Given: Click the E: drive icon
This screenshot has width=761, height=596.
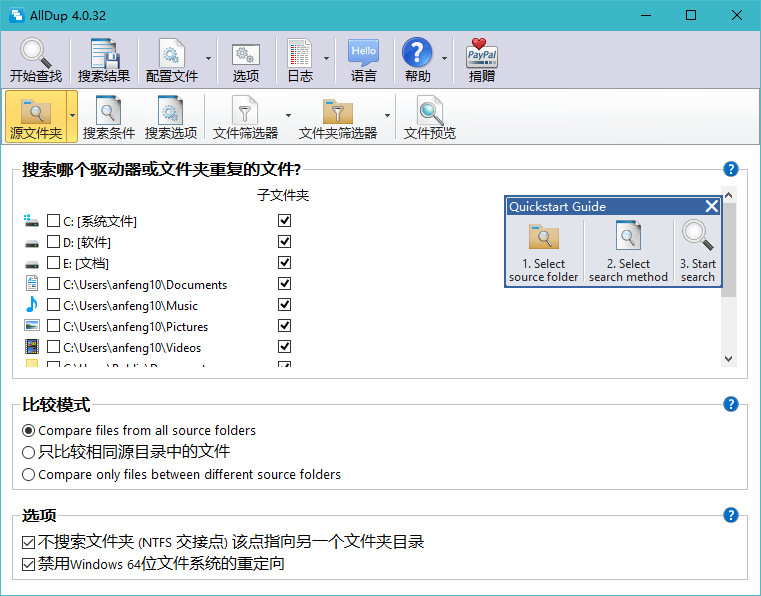Looking at the screenshot, I should [x=32, y=264].
